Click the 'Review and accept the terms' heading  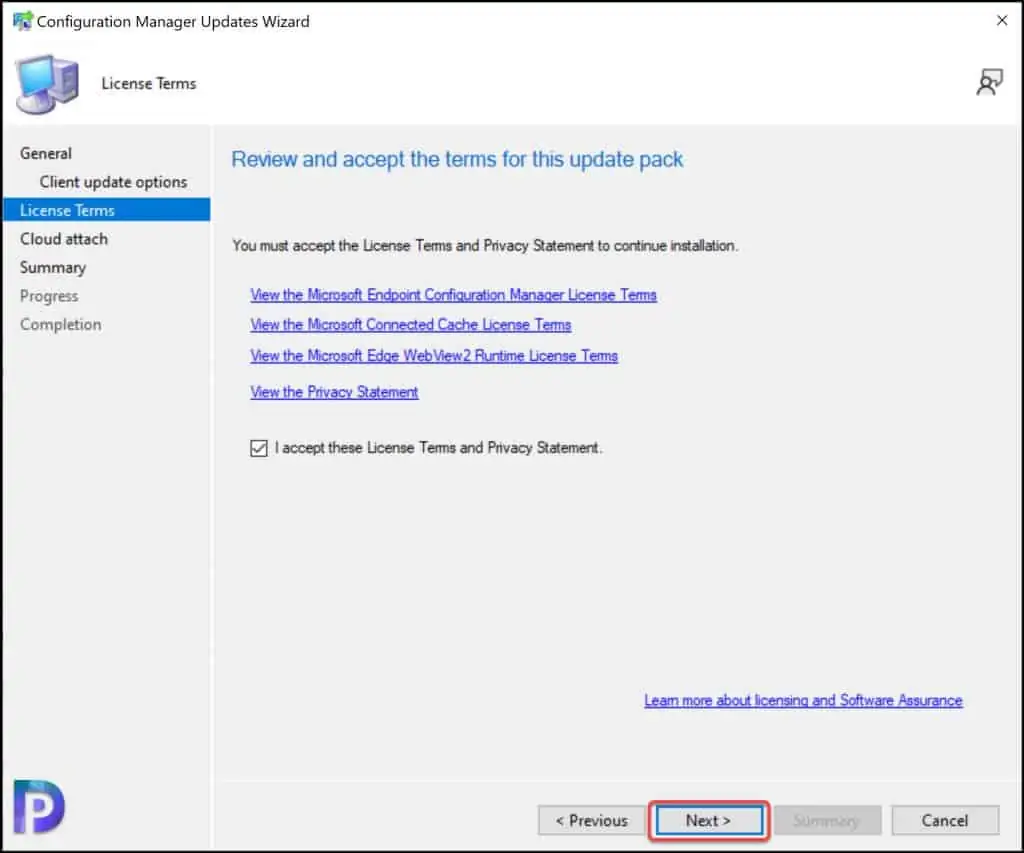(457, 159)
